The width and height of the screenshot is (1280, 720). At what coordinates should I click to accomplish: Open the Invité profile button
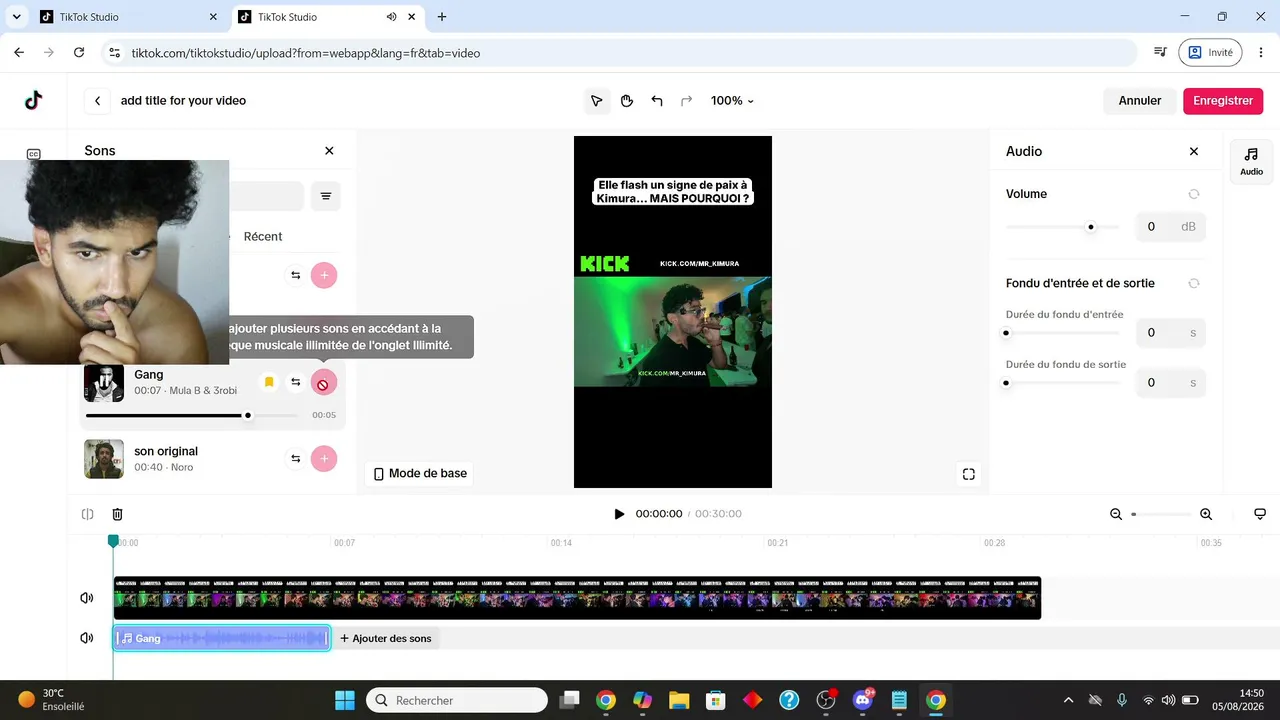(x=1210, y=52)
